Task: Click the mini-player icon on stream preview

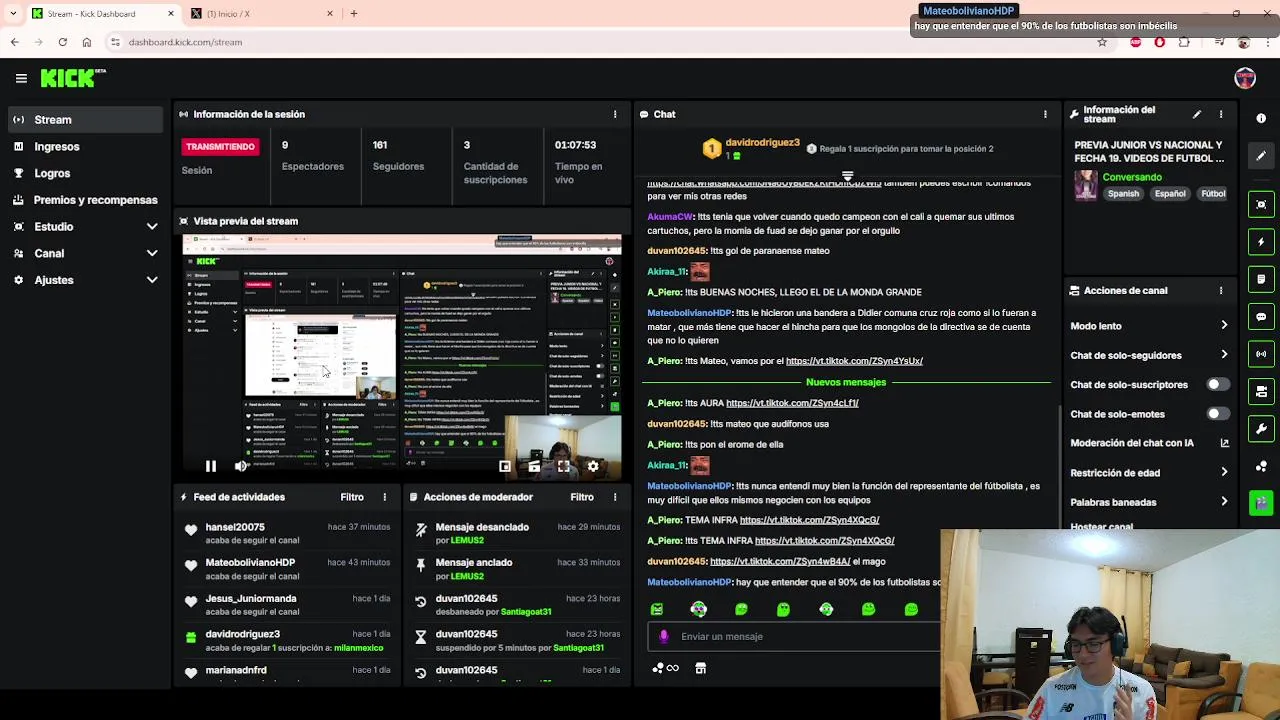Action: click(505, 467)
